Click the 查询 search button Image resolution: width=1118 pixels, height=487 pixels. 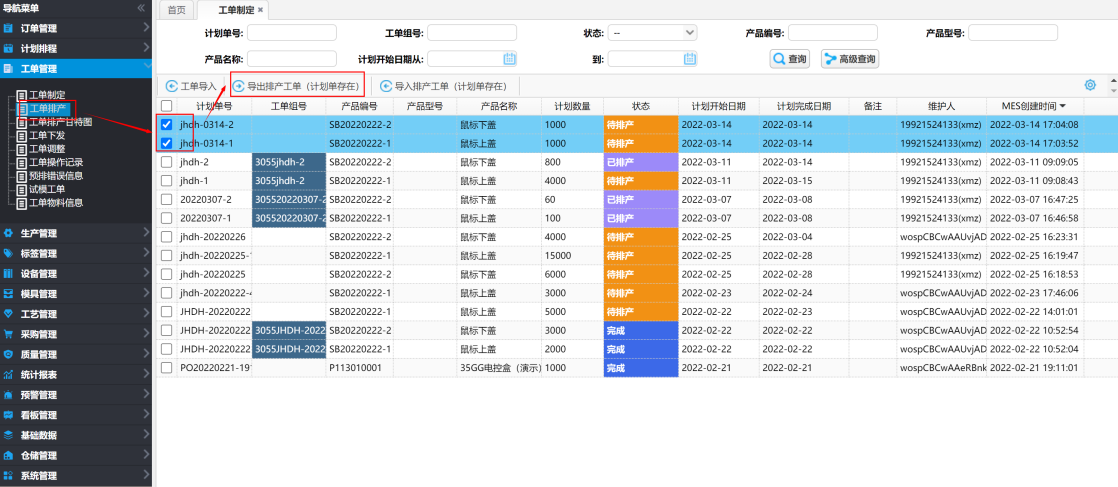tap(790, 59)
